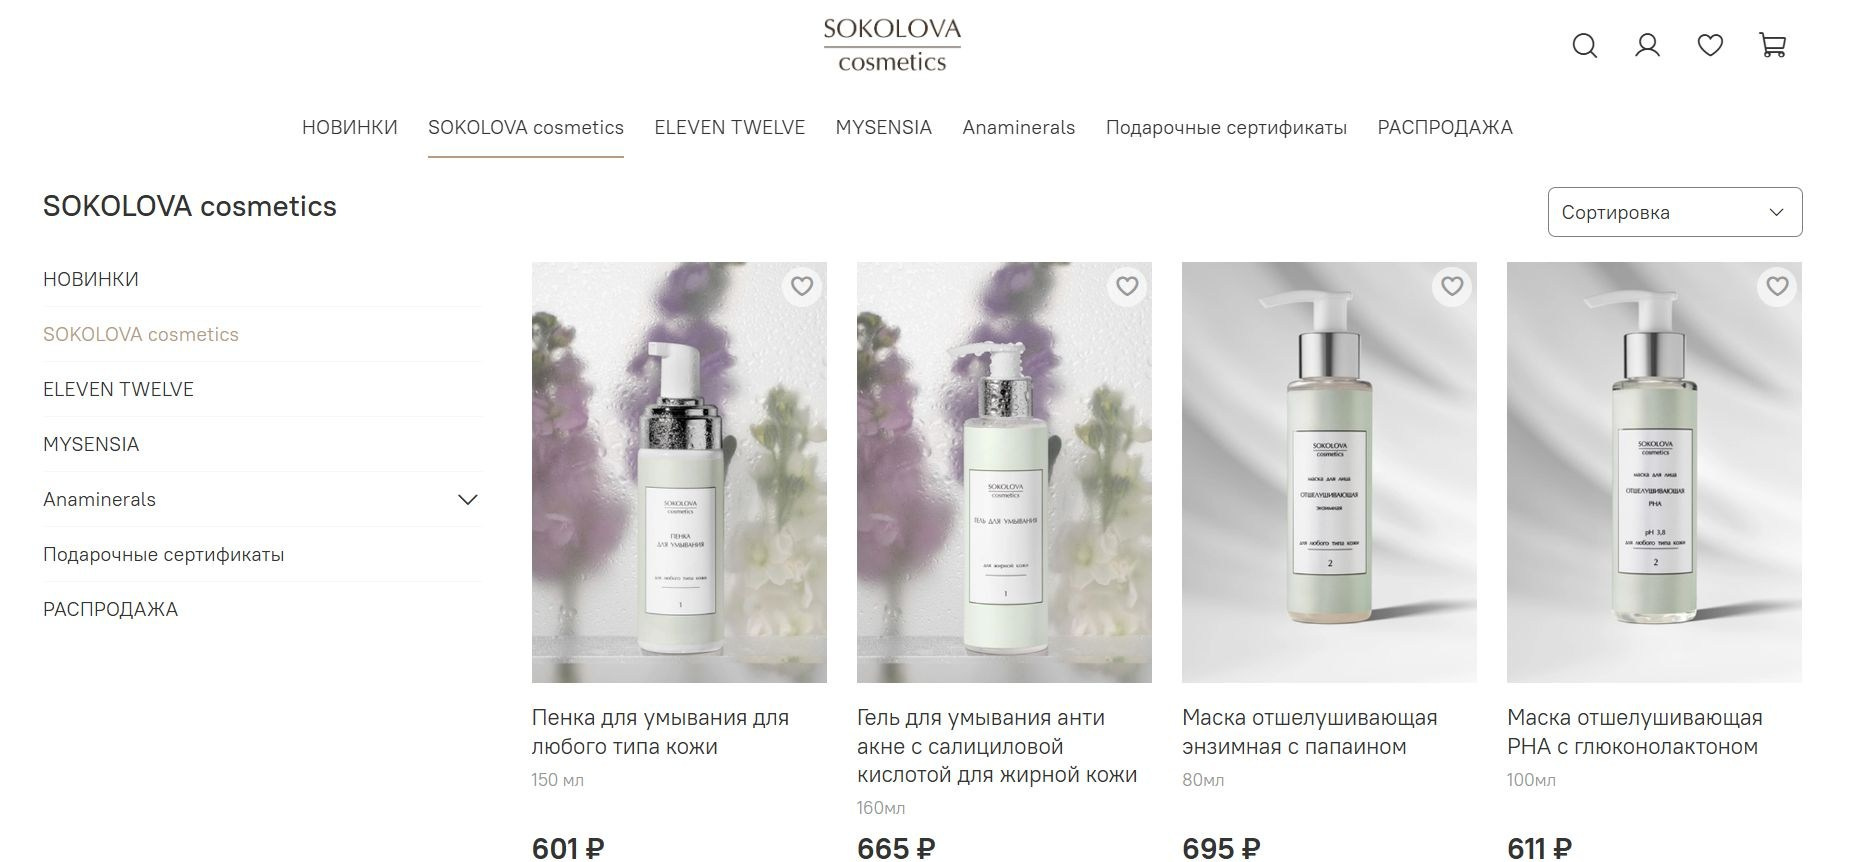Click the Гель для умывания product image
The width and height of the screenshot is (1855, 862).
pyautogui.click(x=1004, y=472)
